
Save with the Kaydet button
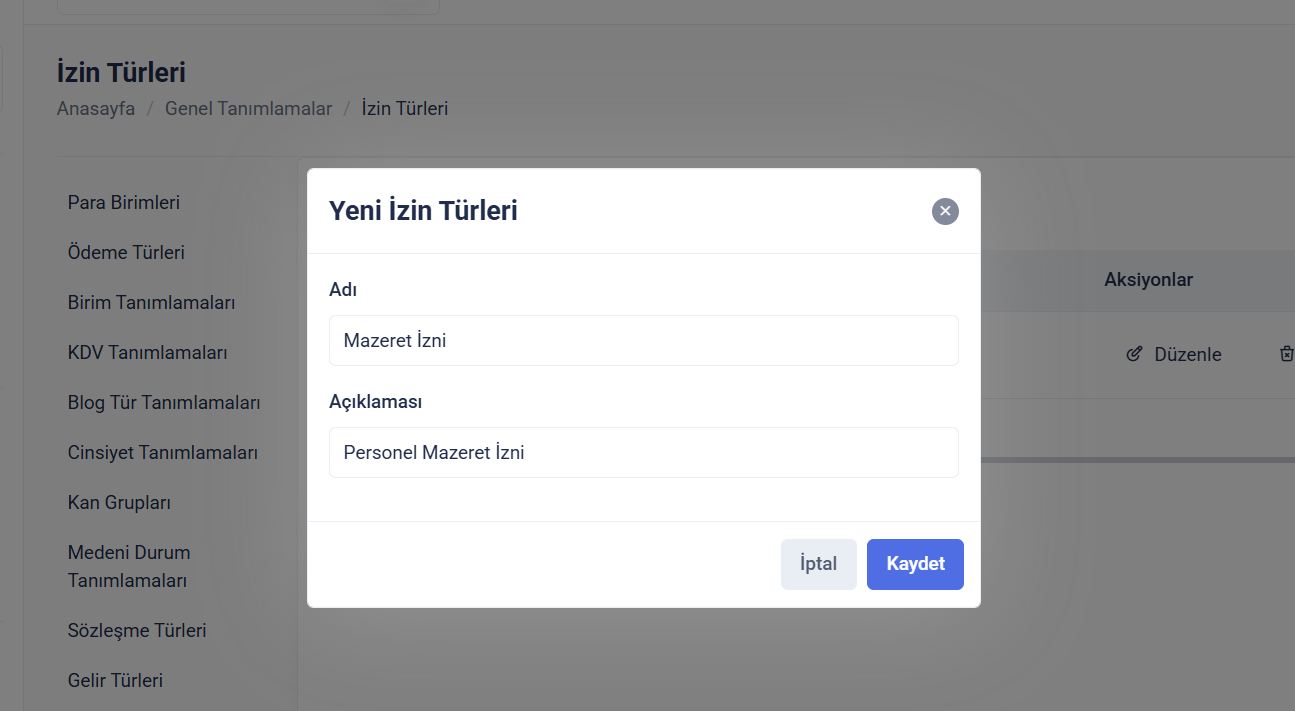coord(915,564)
